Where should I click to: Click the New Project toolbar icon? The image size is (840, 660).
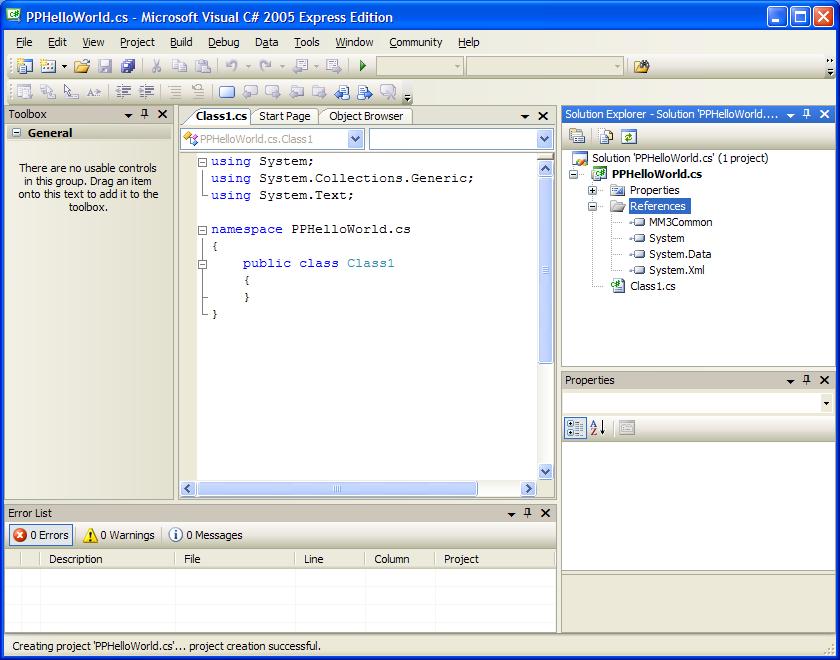click(x=25, y=66)
